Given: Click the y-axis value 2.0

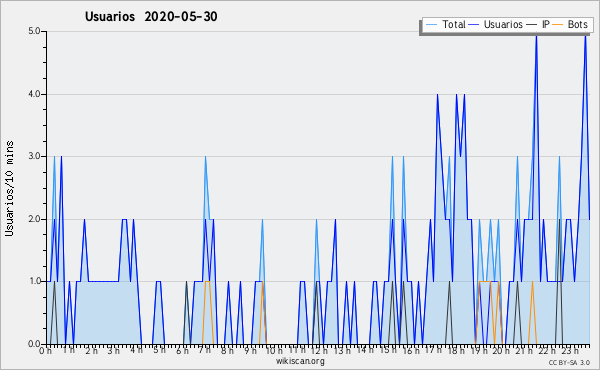Looking at the screenshot, I should coord(34,219).
